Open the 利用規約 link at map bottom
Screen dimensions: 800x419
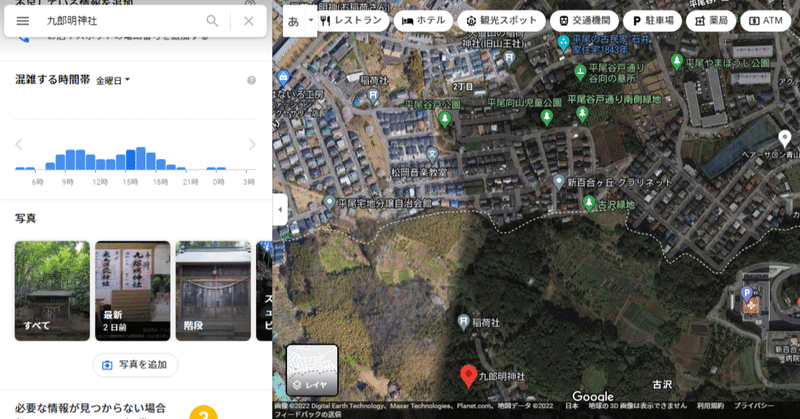click(x=710, y=406)
